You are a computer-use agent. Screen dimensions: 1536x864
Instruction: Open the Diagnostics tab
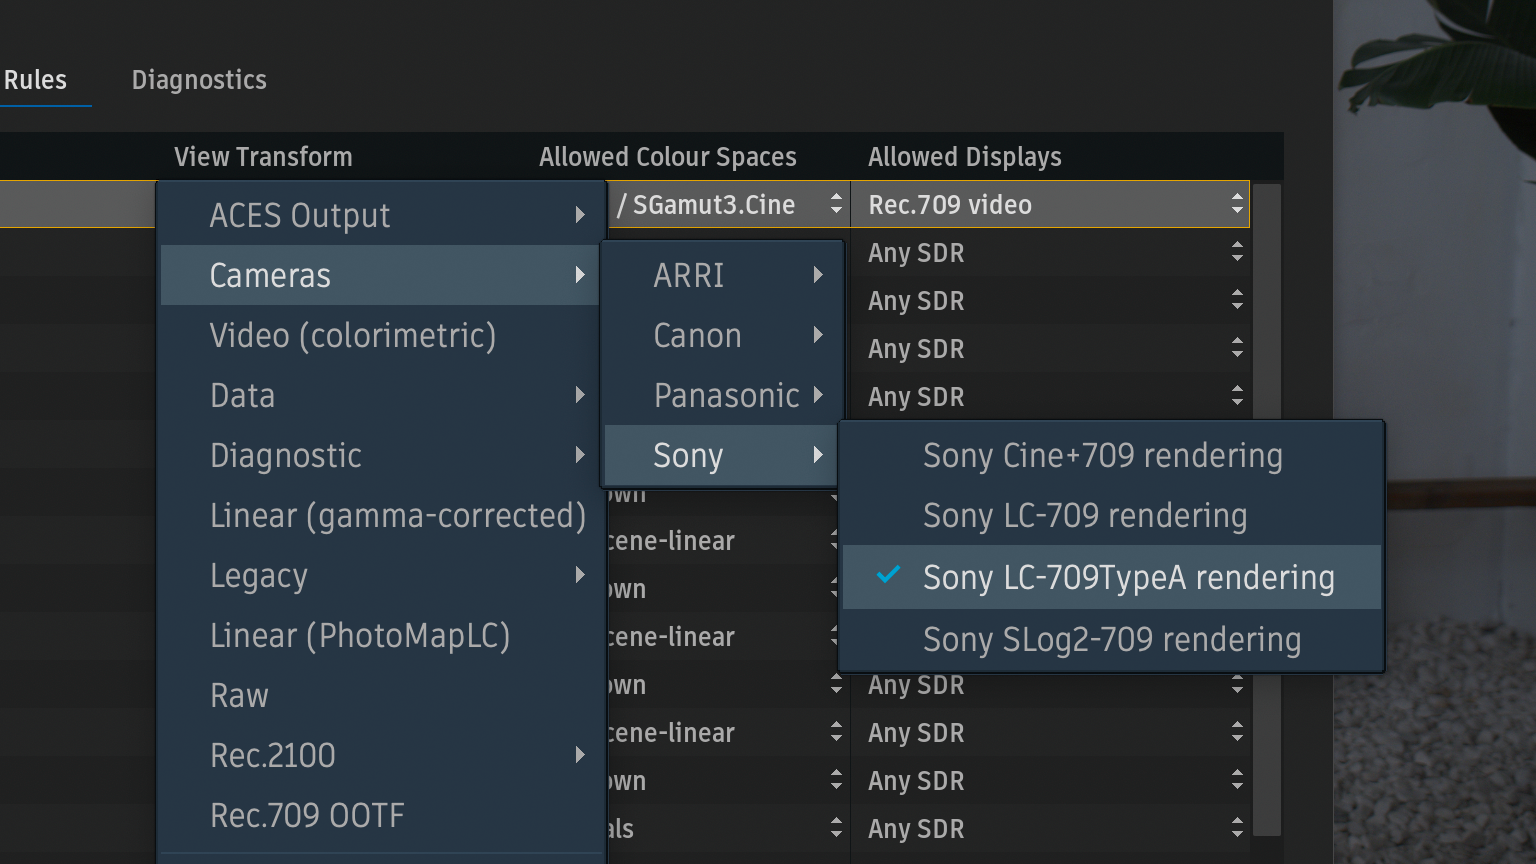(x=199, y=80)
